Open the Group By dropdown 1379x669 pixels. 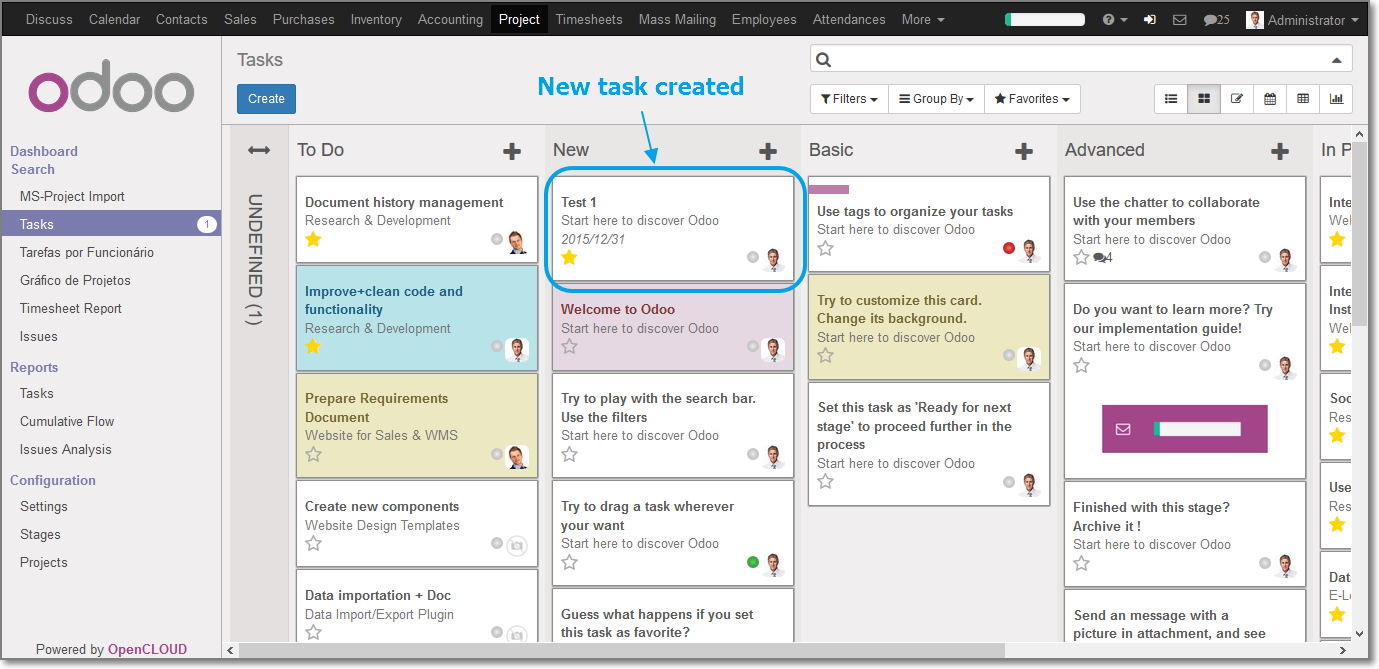936,99
